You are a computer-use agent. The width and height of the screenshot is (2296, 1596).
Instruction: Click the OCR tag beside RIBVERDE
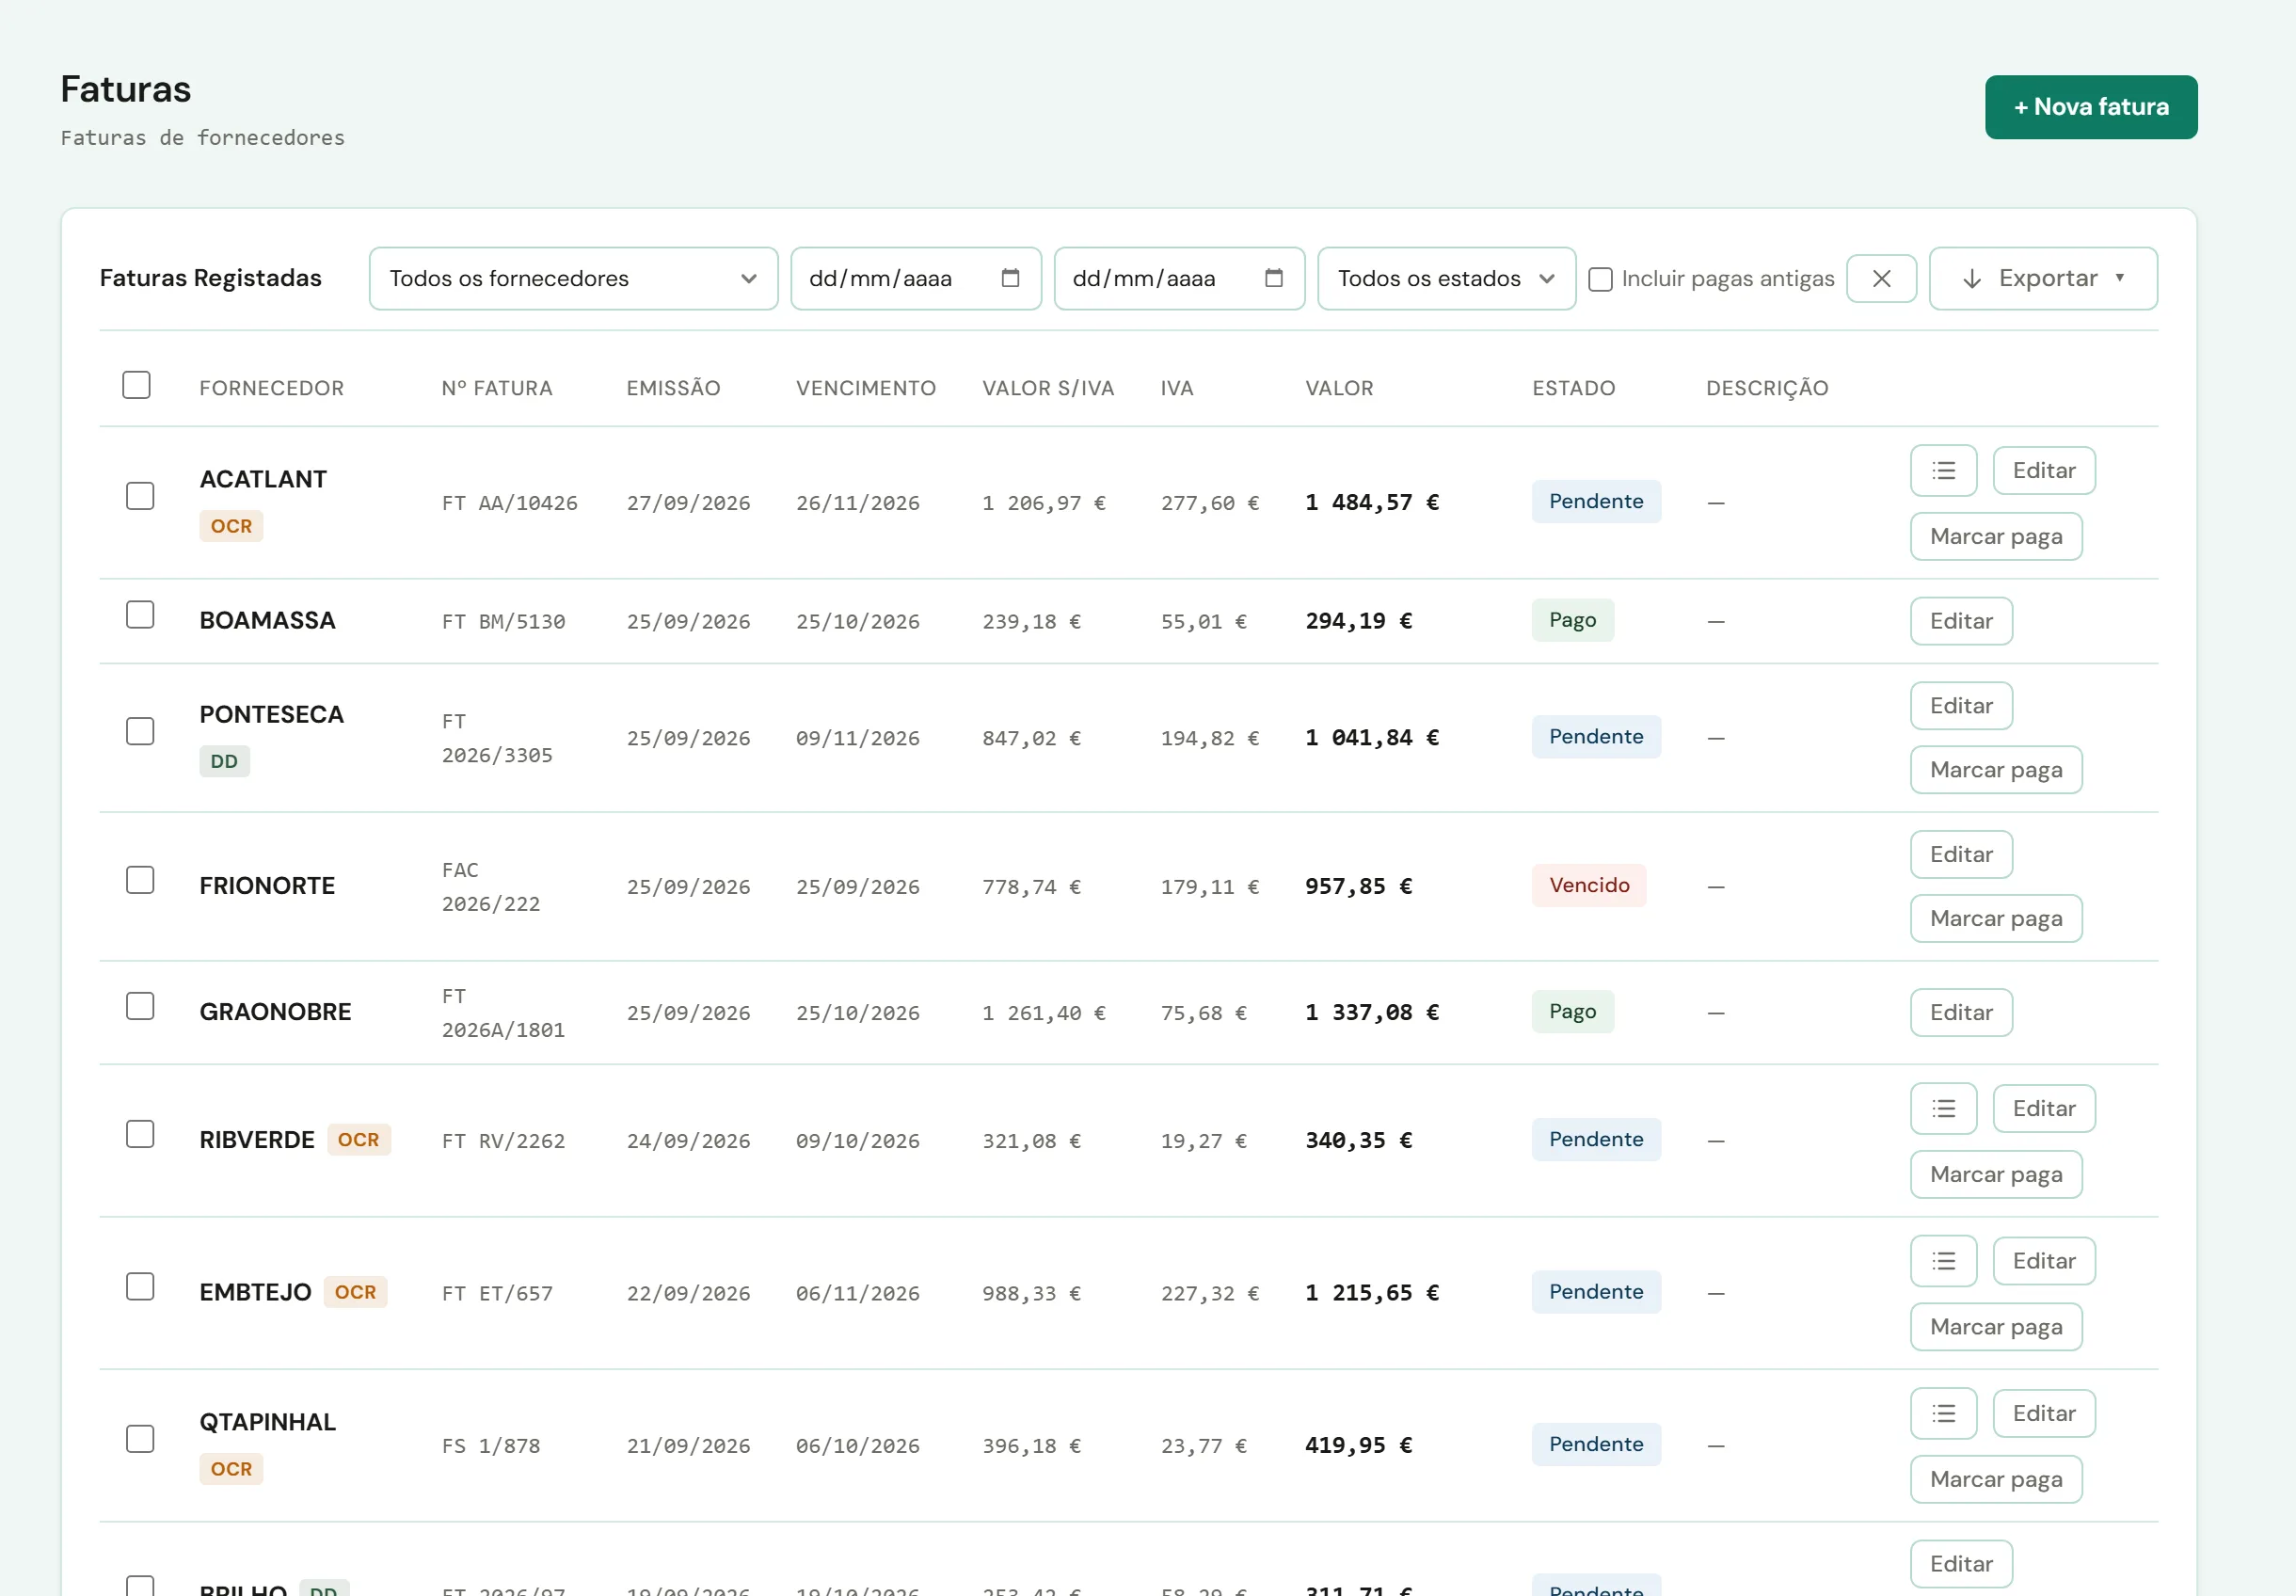pos(358,1140)
